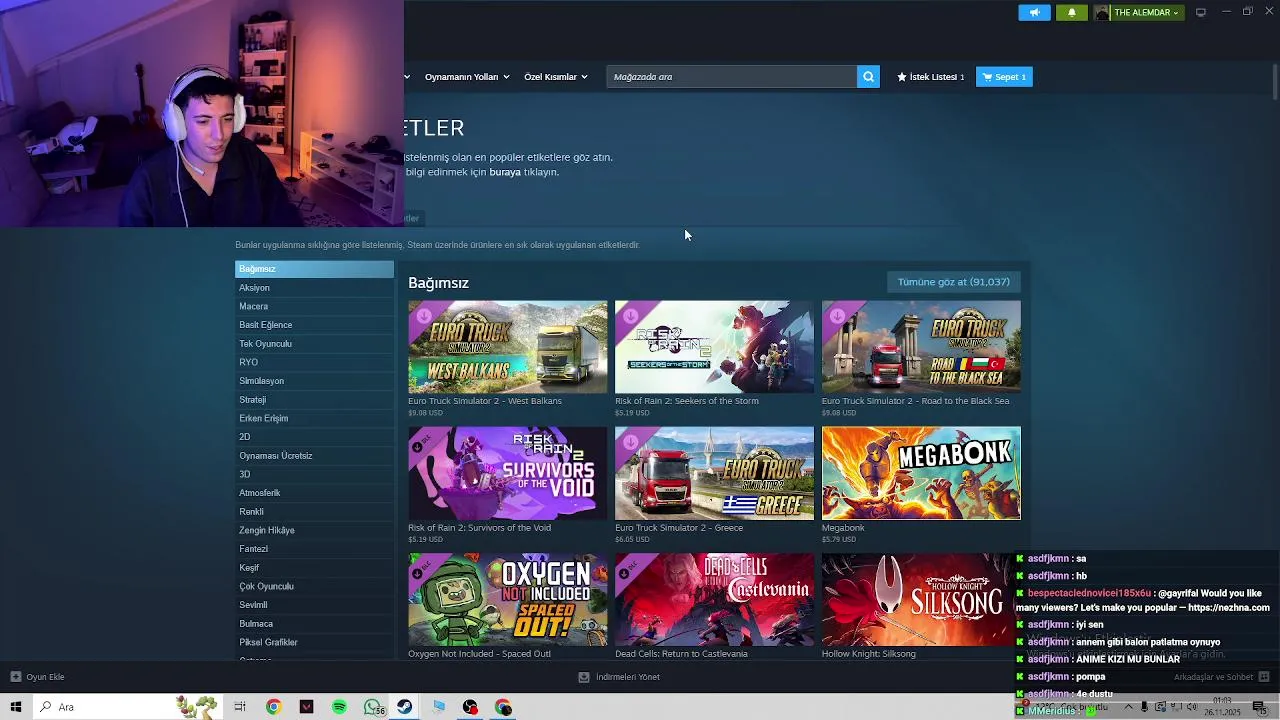
Task: Select the Tek Oyunculu tag
Action: (x=314, y=344)
